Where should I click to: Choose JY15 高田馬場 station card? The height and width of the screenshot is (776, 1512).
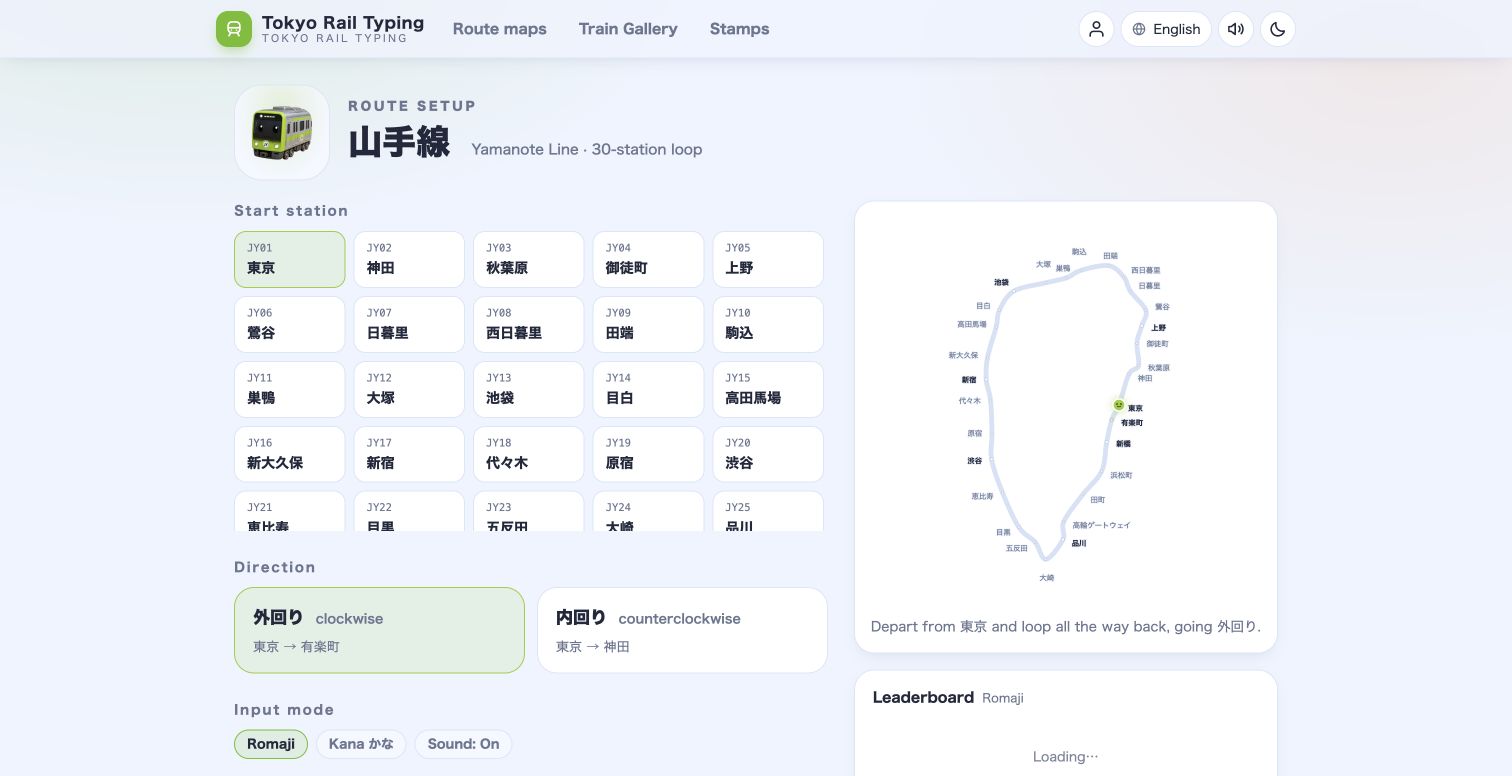(768, 390)
